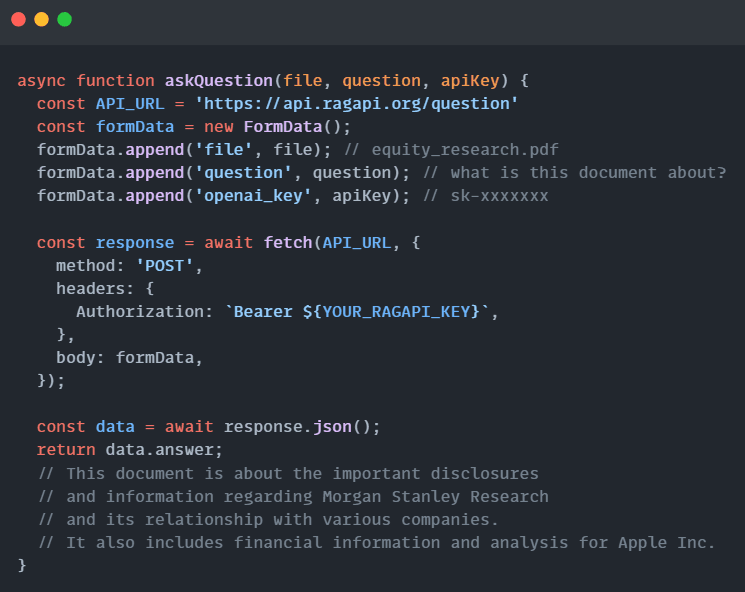Click the 'https://api.ragapi.org/question' URL string
Screen dimensions: 745x592
click(x=356, y=104)
